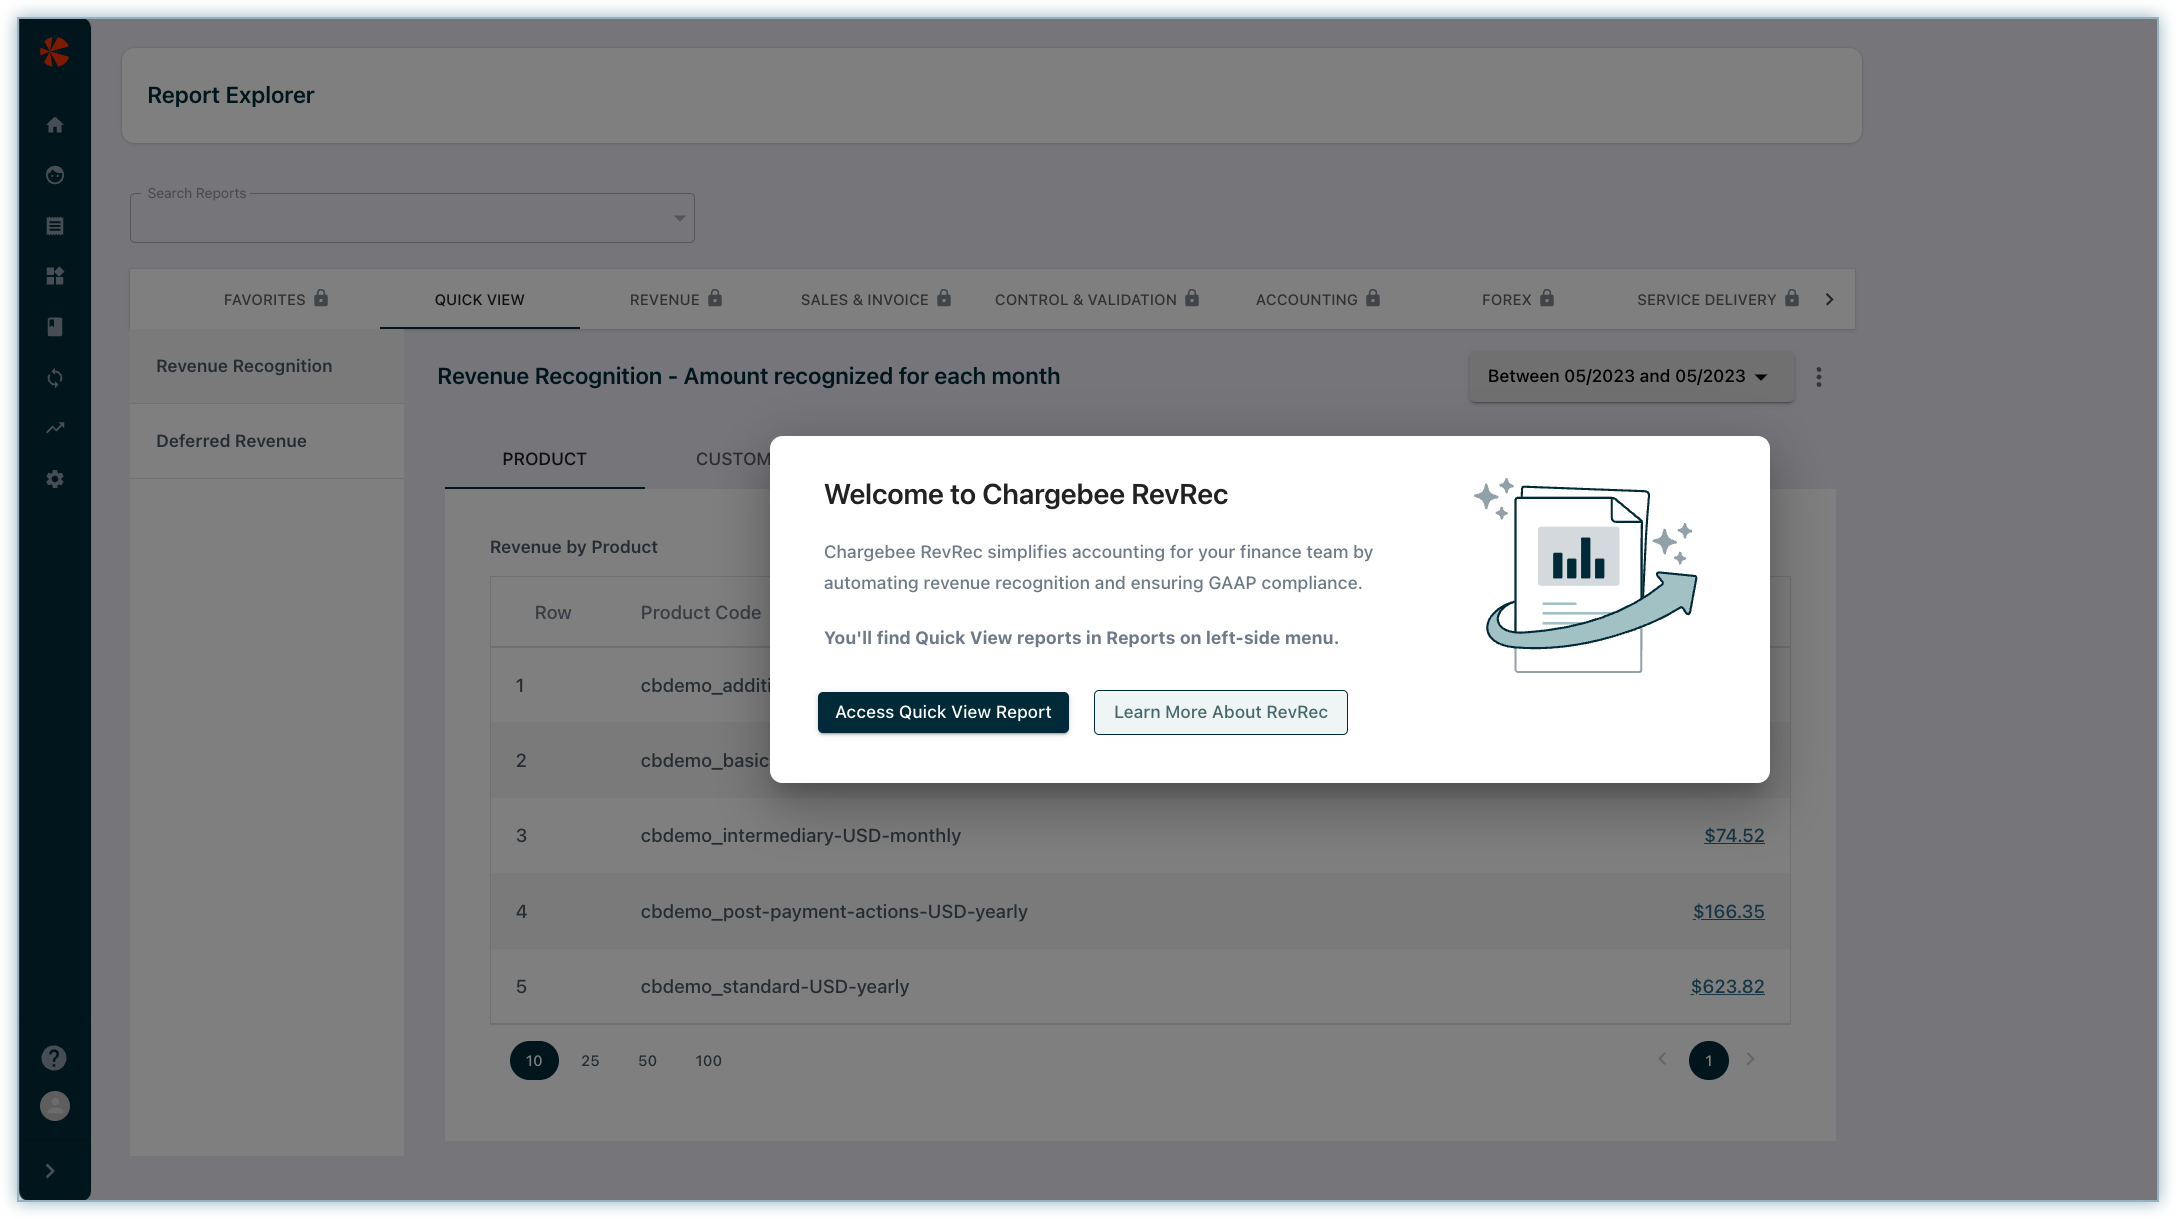
Task: Open the sync arrows icon in sidebar
Action: pyautogui.click(x=55, y=378)
